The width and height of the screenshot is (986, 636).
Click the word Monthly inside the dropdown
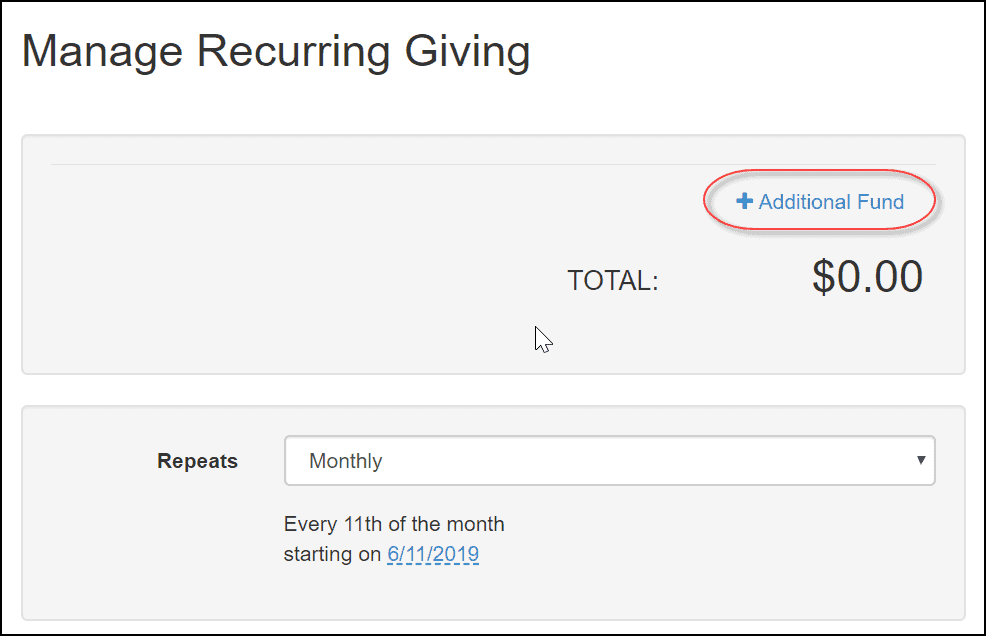346,461
